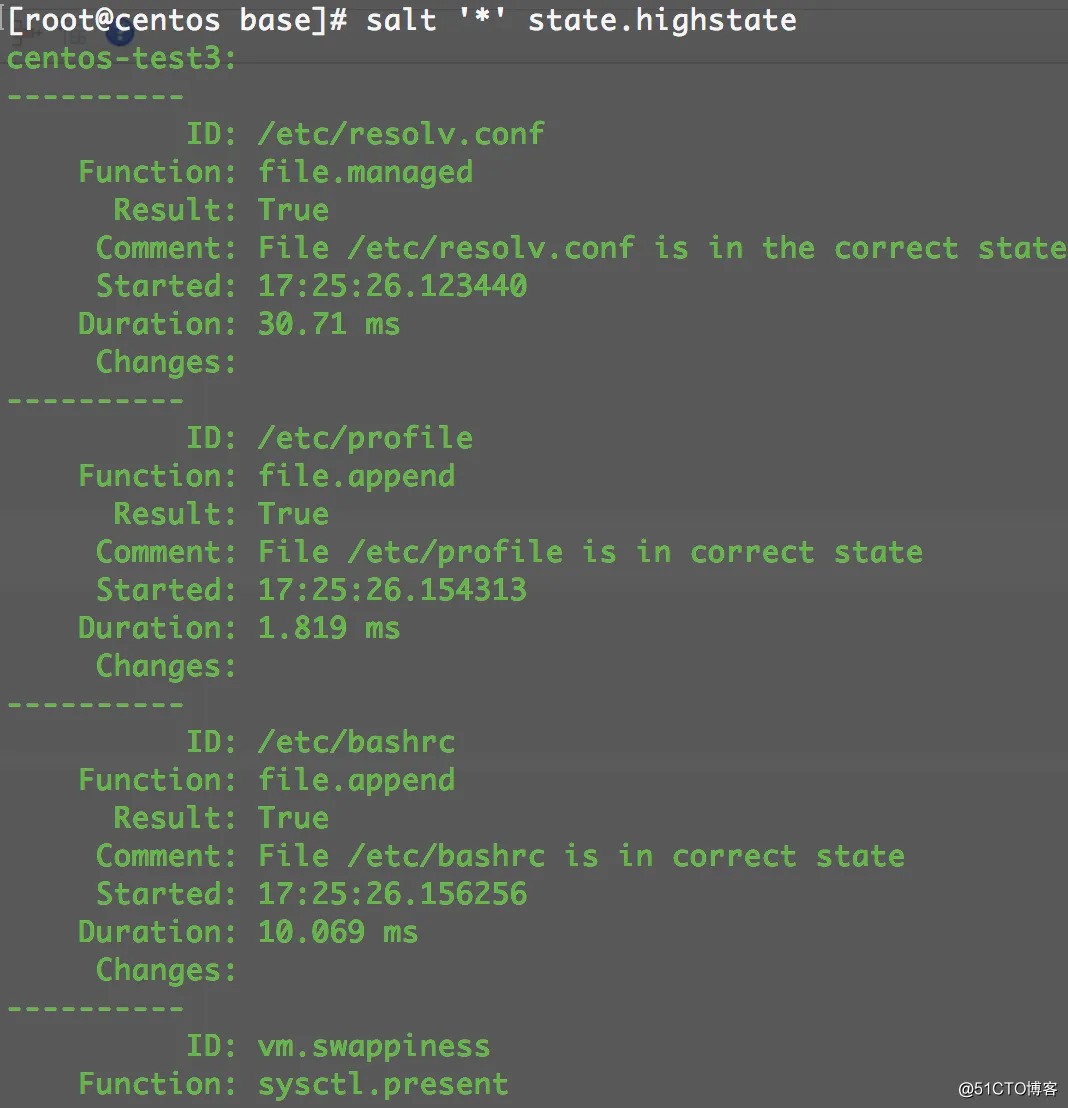Click the 51CTO博客 watermark
Viewport: 1068px width, 1108px height.
pos(1007,1089)
